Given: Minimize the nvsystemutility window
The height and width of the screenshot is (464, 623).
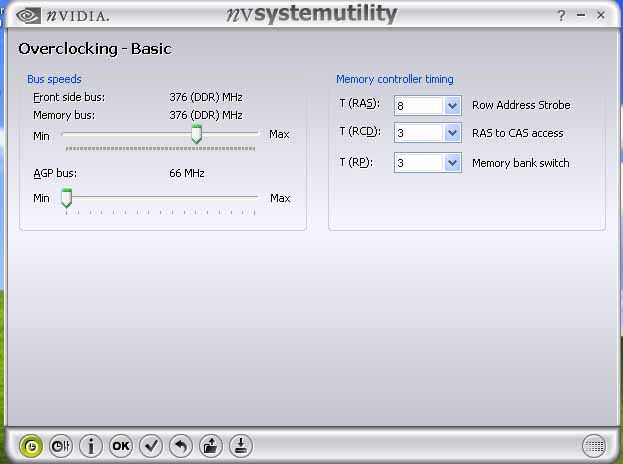Looking at the screenshot, I should (x=581, y=15).
